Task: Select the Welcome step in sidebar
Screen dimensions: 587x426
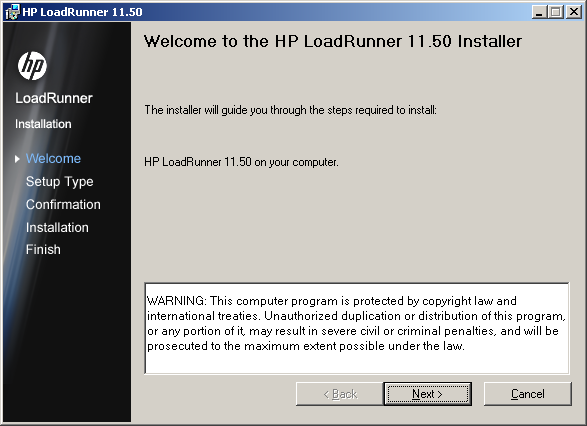Action: click(53, 159)
